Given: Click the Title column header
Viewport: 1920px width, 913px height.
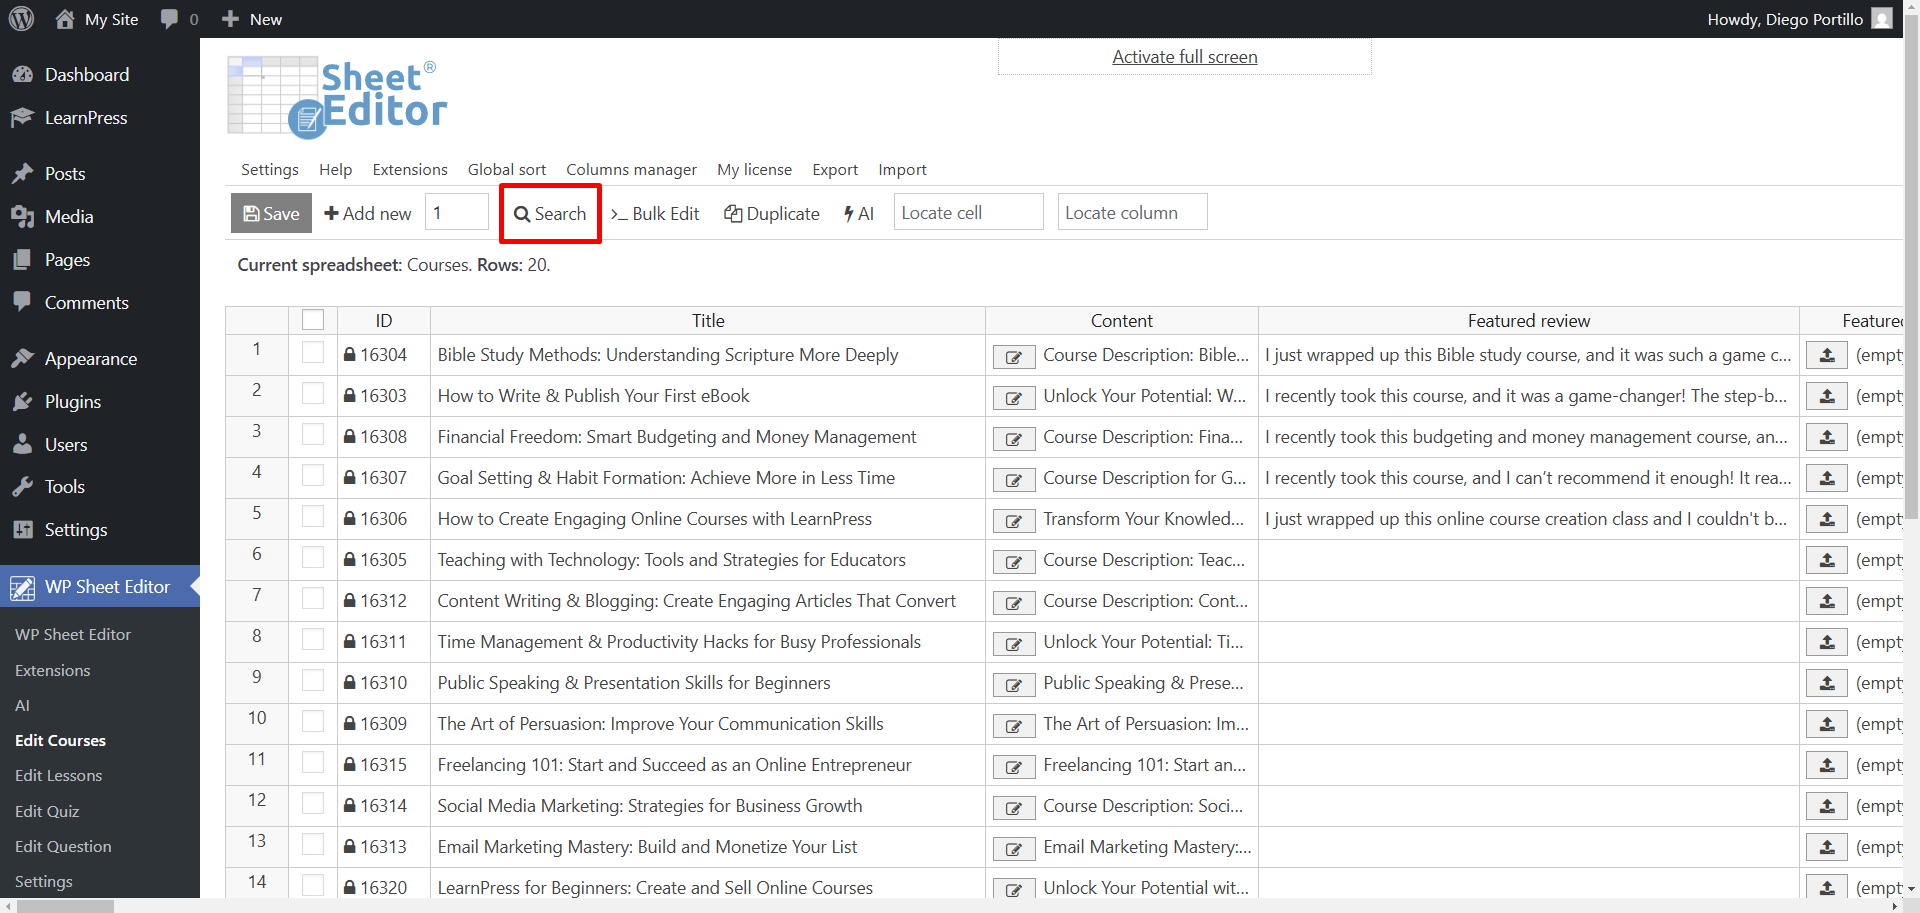Looking at the screenshot, I should (708, 320).
